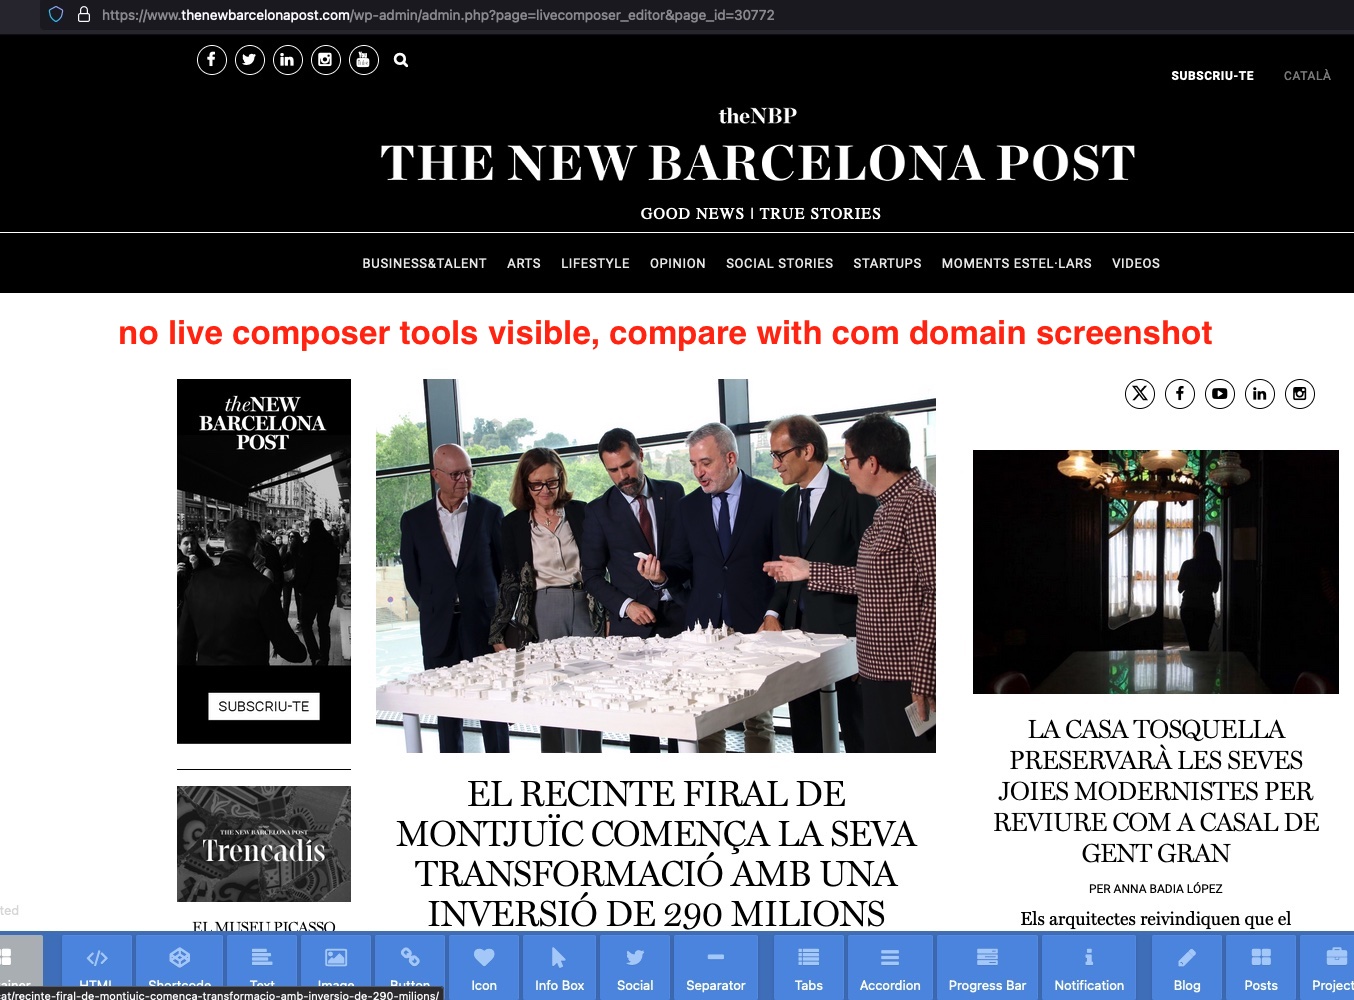Open the header Facebook icon
The image size is (1354, 1000).
211,60
